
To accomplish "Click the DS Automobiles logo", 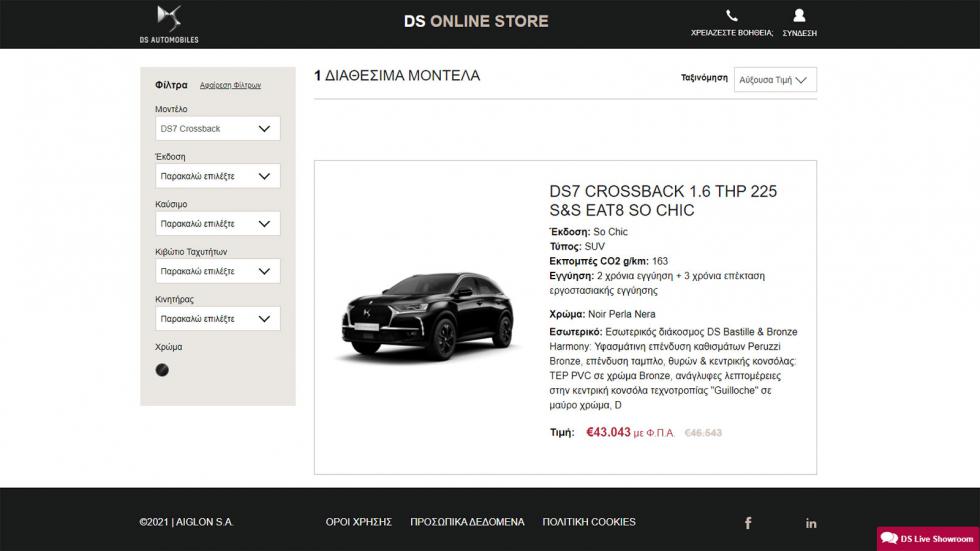I will coord(169,24).
